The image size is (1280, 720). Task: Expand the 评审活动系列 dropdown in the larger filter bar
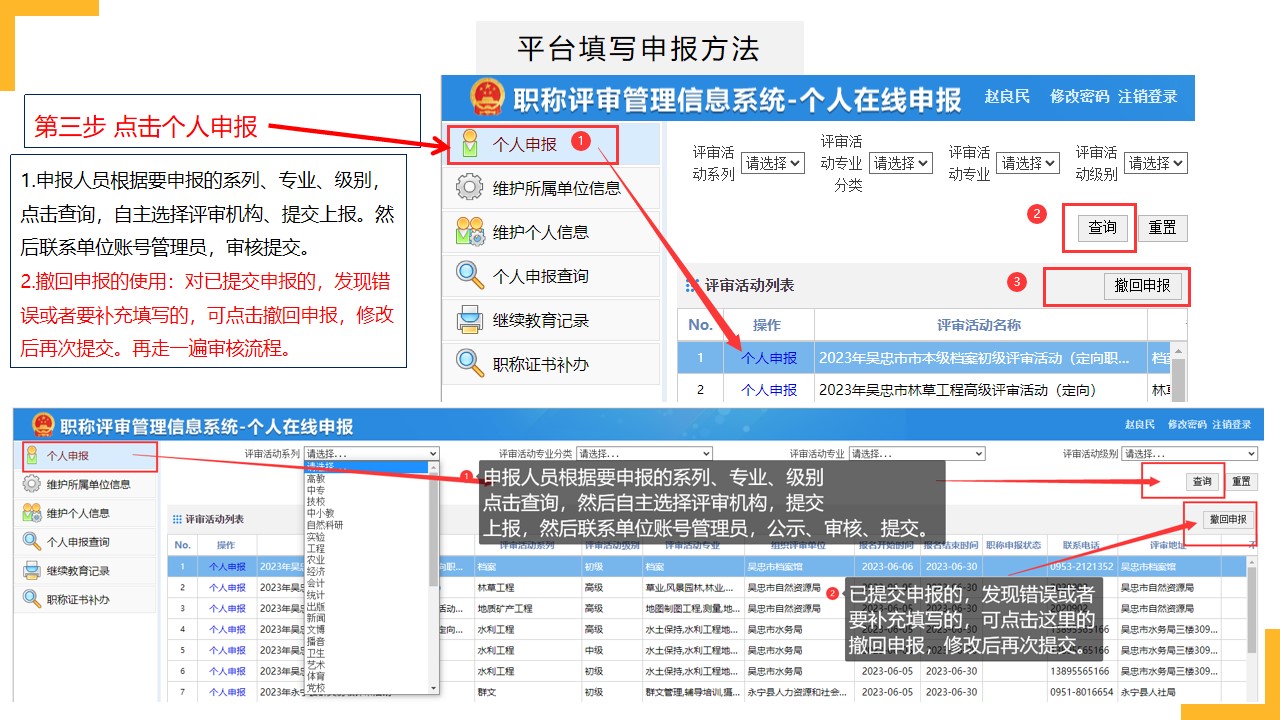pos(773,163)
